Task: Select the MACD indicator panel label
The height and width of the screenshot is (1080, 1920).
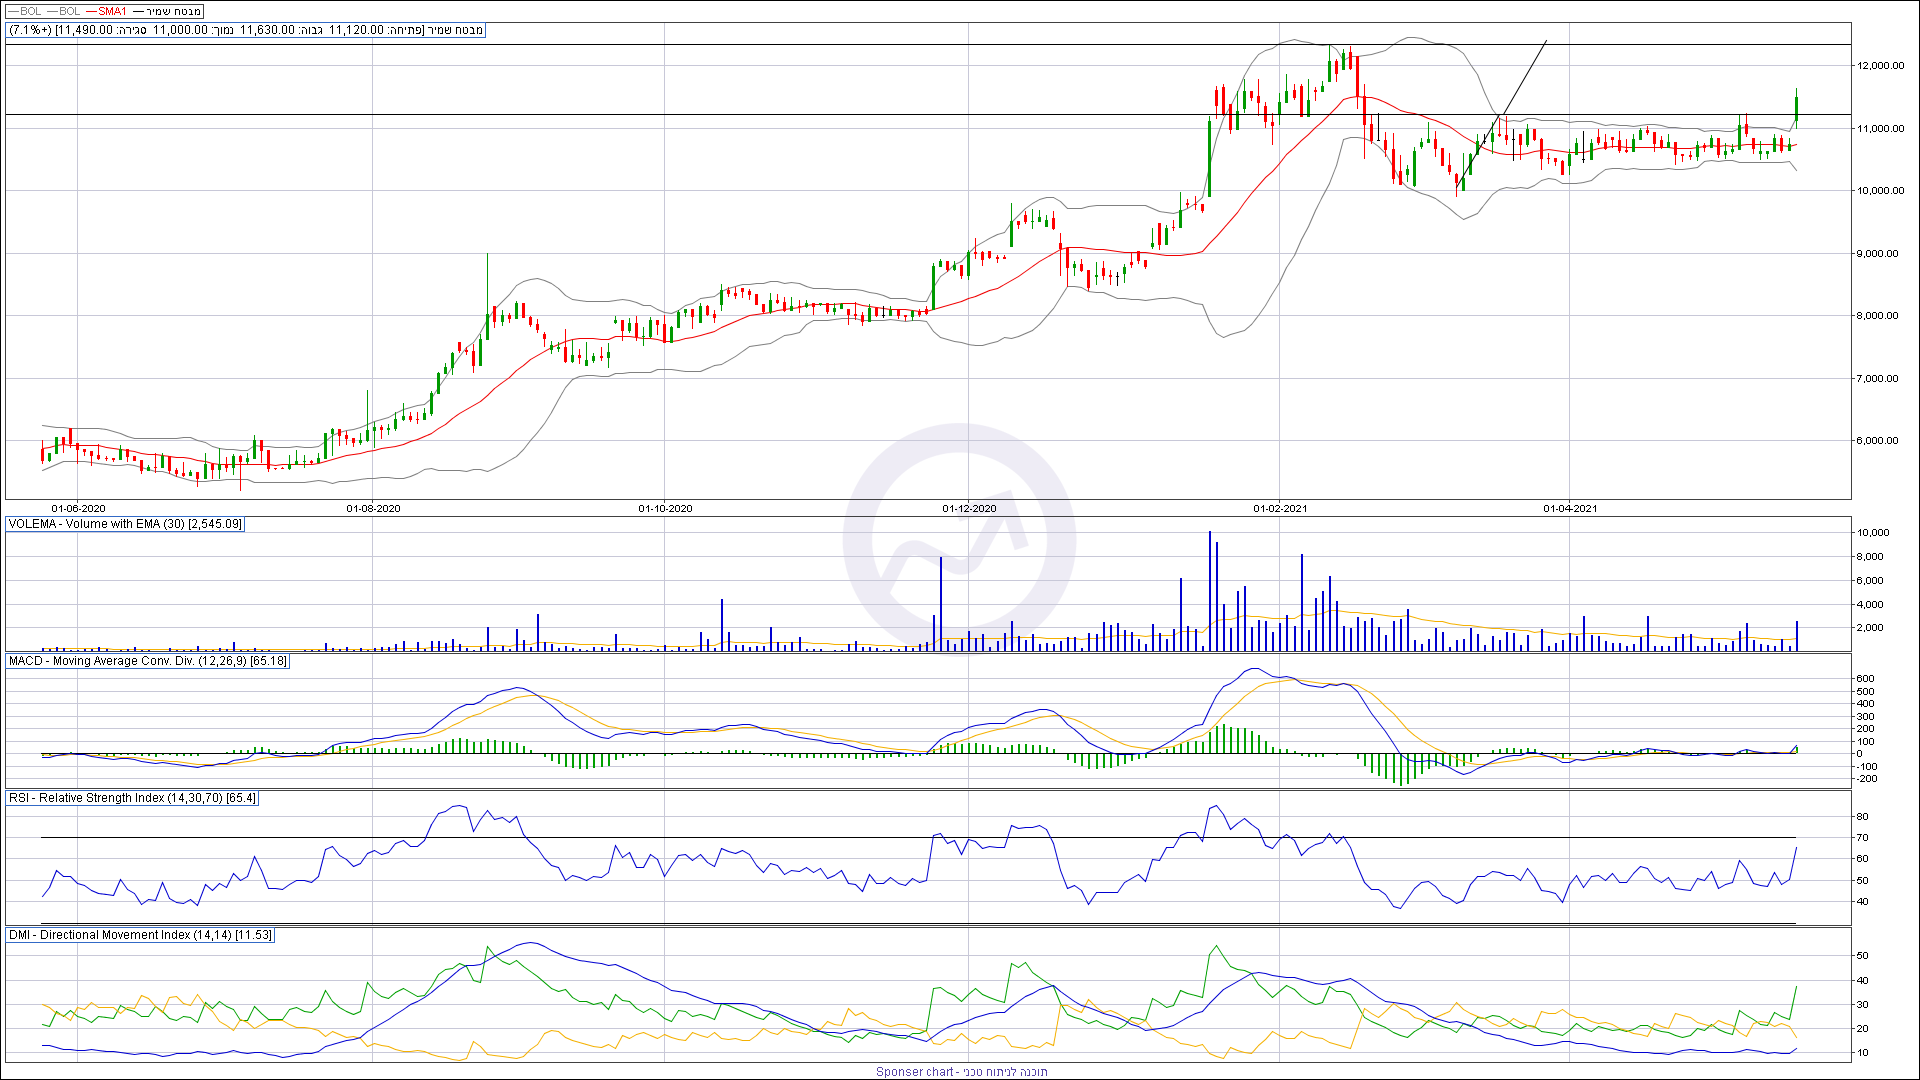Action: point(147,661)
